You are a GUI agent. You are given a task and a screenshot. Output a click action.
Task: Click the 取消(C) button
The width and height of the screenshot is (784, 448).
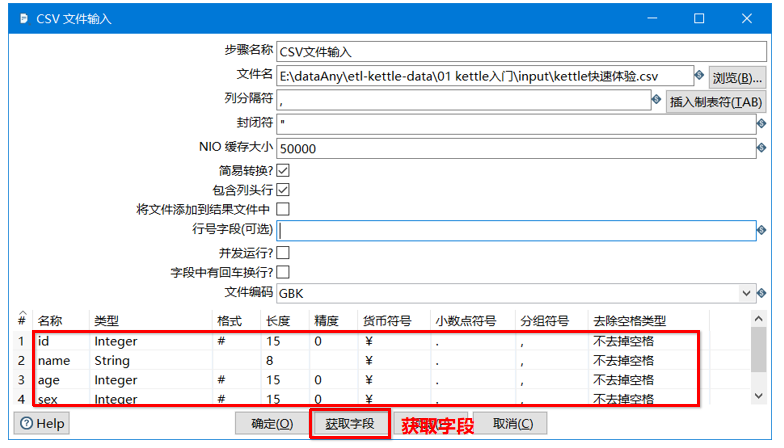pos(512,424)
